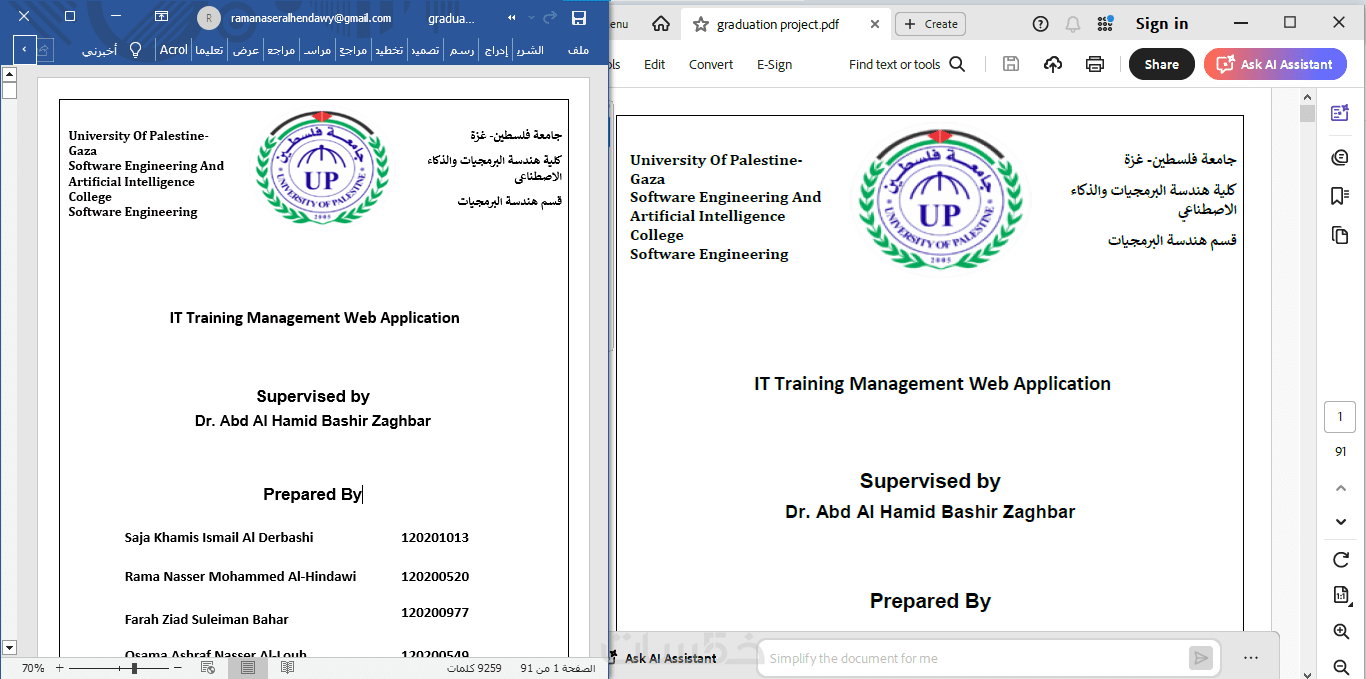Click Word vertical scrollbar up arrow

[9, 74]
